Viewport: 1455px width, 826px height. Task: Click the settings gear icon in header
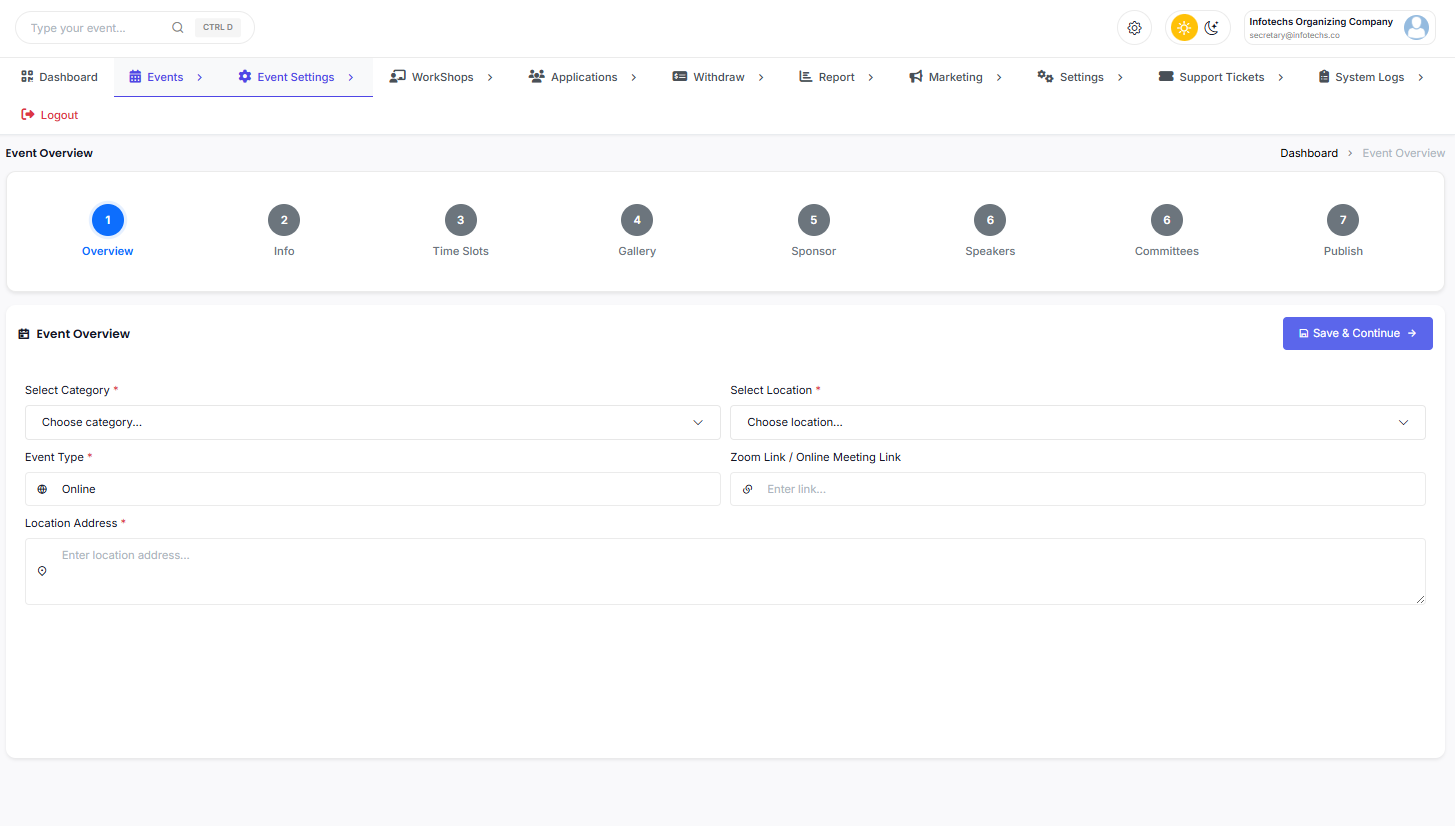click(x=1134, y=28)
